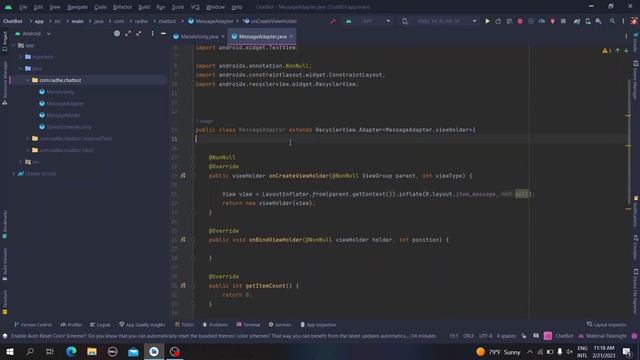Toggle the Gradle tool window on right edge

tap(636, 42)
